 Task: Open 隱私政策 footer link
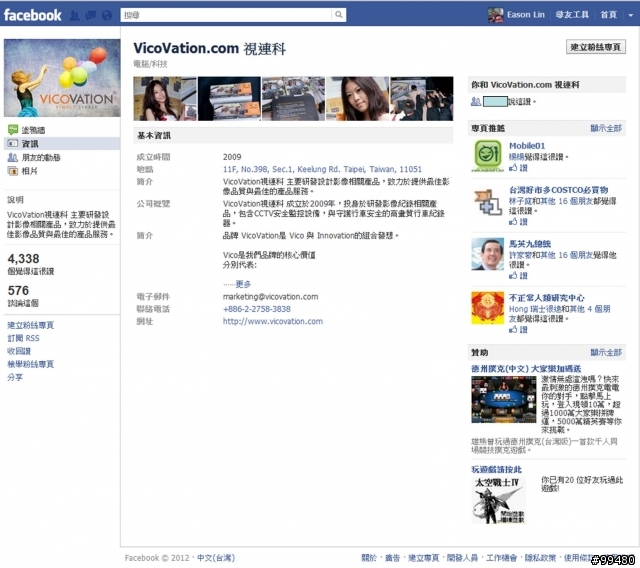pyautogui.click(x=540, y=558)
